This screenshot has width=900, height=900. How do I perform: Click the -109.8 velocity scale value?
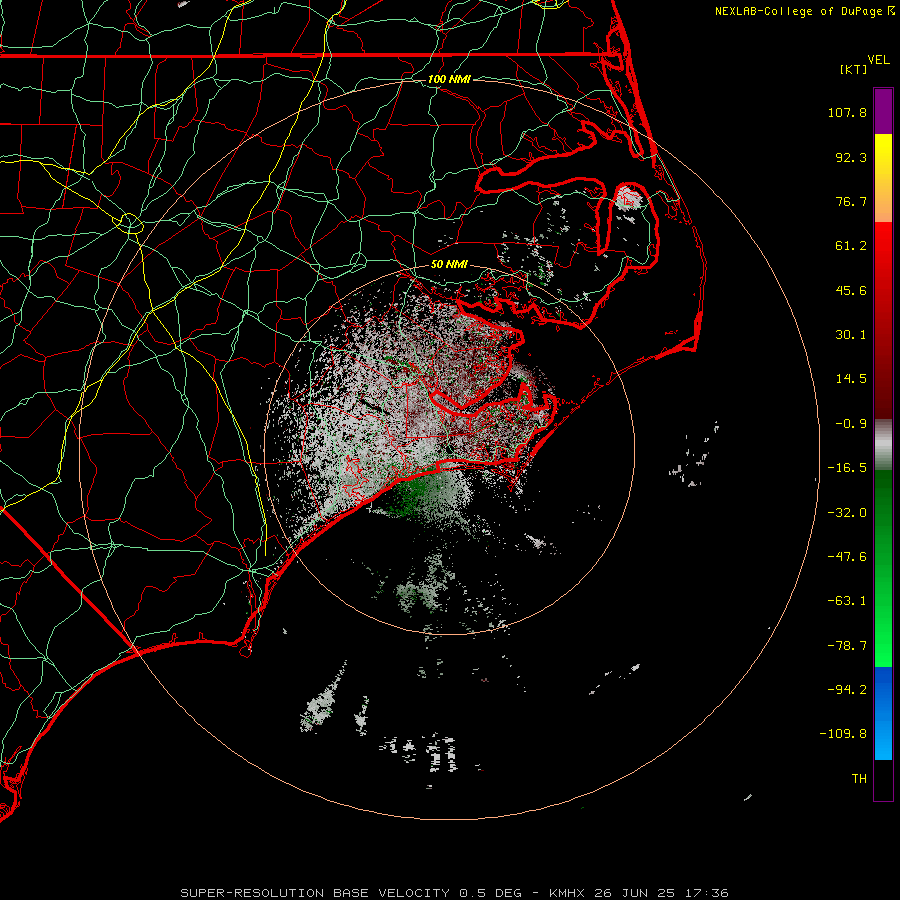click(x=843, y=734)
